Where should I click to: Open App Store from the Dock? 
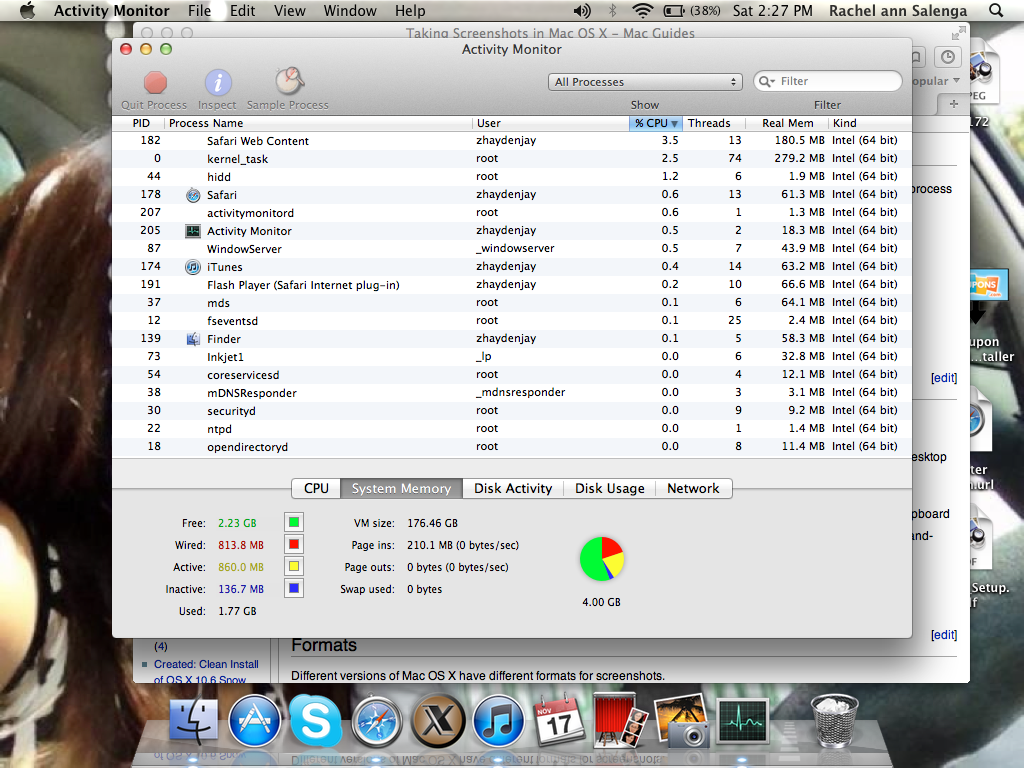pyautogui.click(x=255, y=721)
